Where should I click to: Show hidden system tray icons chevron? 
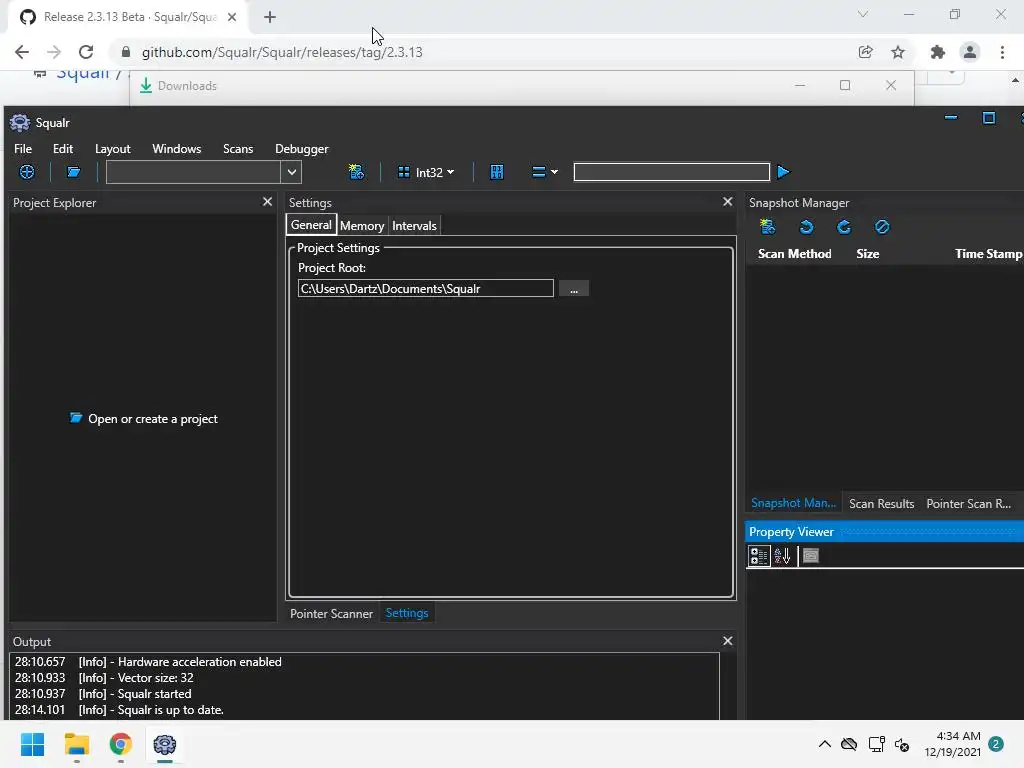pyautogui.click(x=825, y=744)
